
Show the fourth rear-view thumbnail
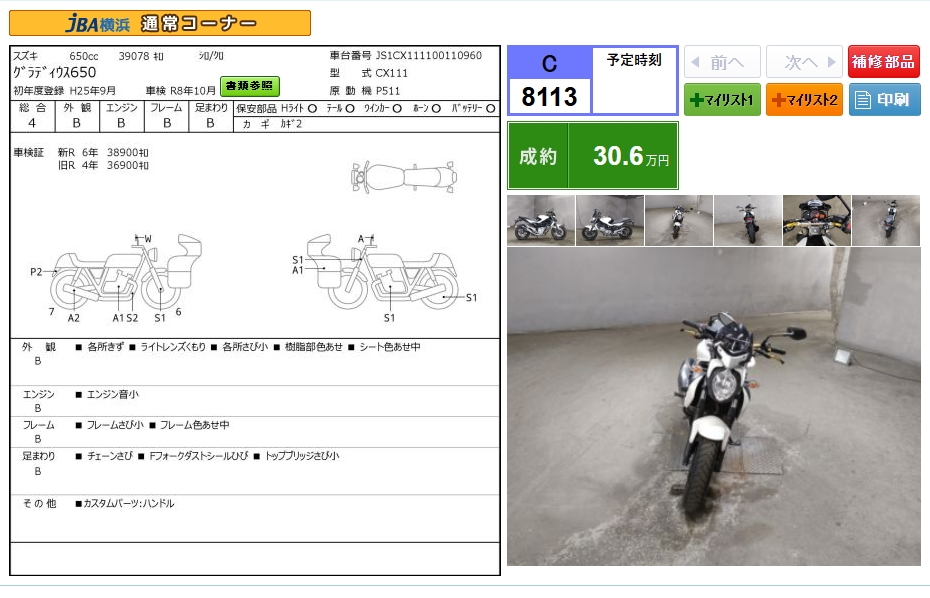tap(748, 220)
